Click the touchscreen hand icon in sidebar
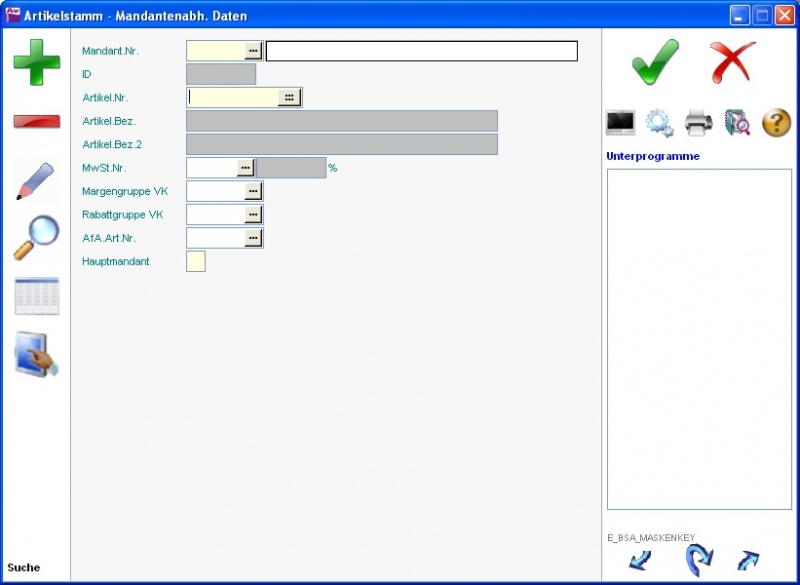The image size is (800, 585). coord(36,354)
